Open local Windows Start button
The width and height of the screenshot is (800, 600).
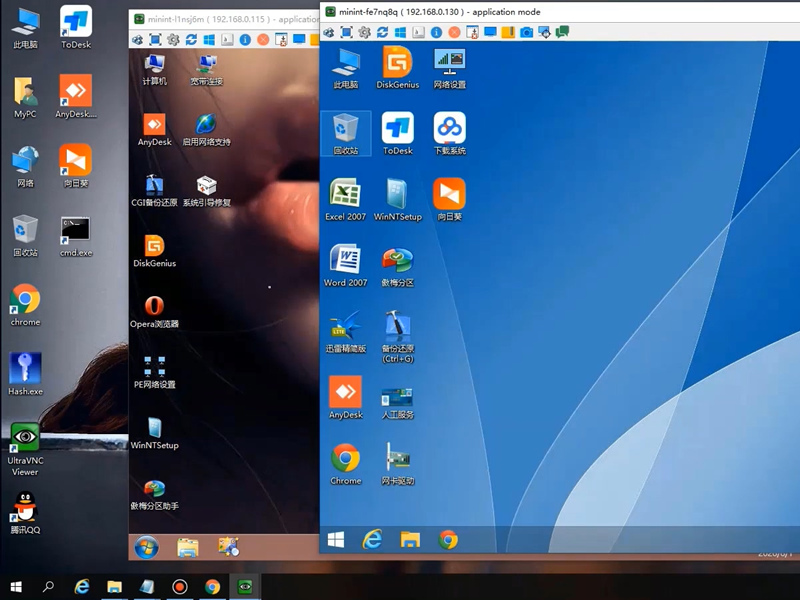pyautogui.click(x=16, y=587)
